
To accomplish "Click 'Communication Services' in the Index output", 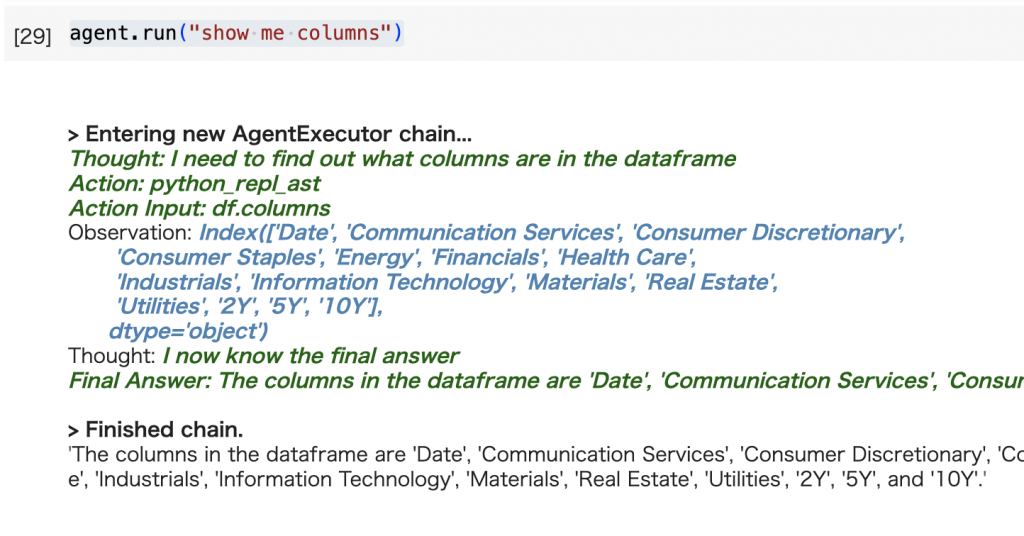I will coord(483,232).
